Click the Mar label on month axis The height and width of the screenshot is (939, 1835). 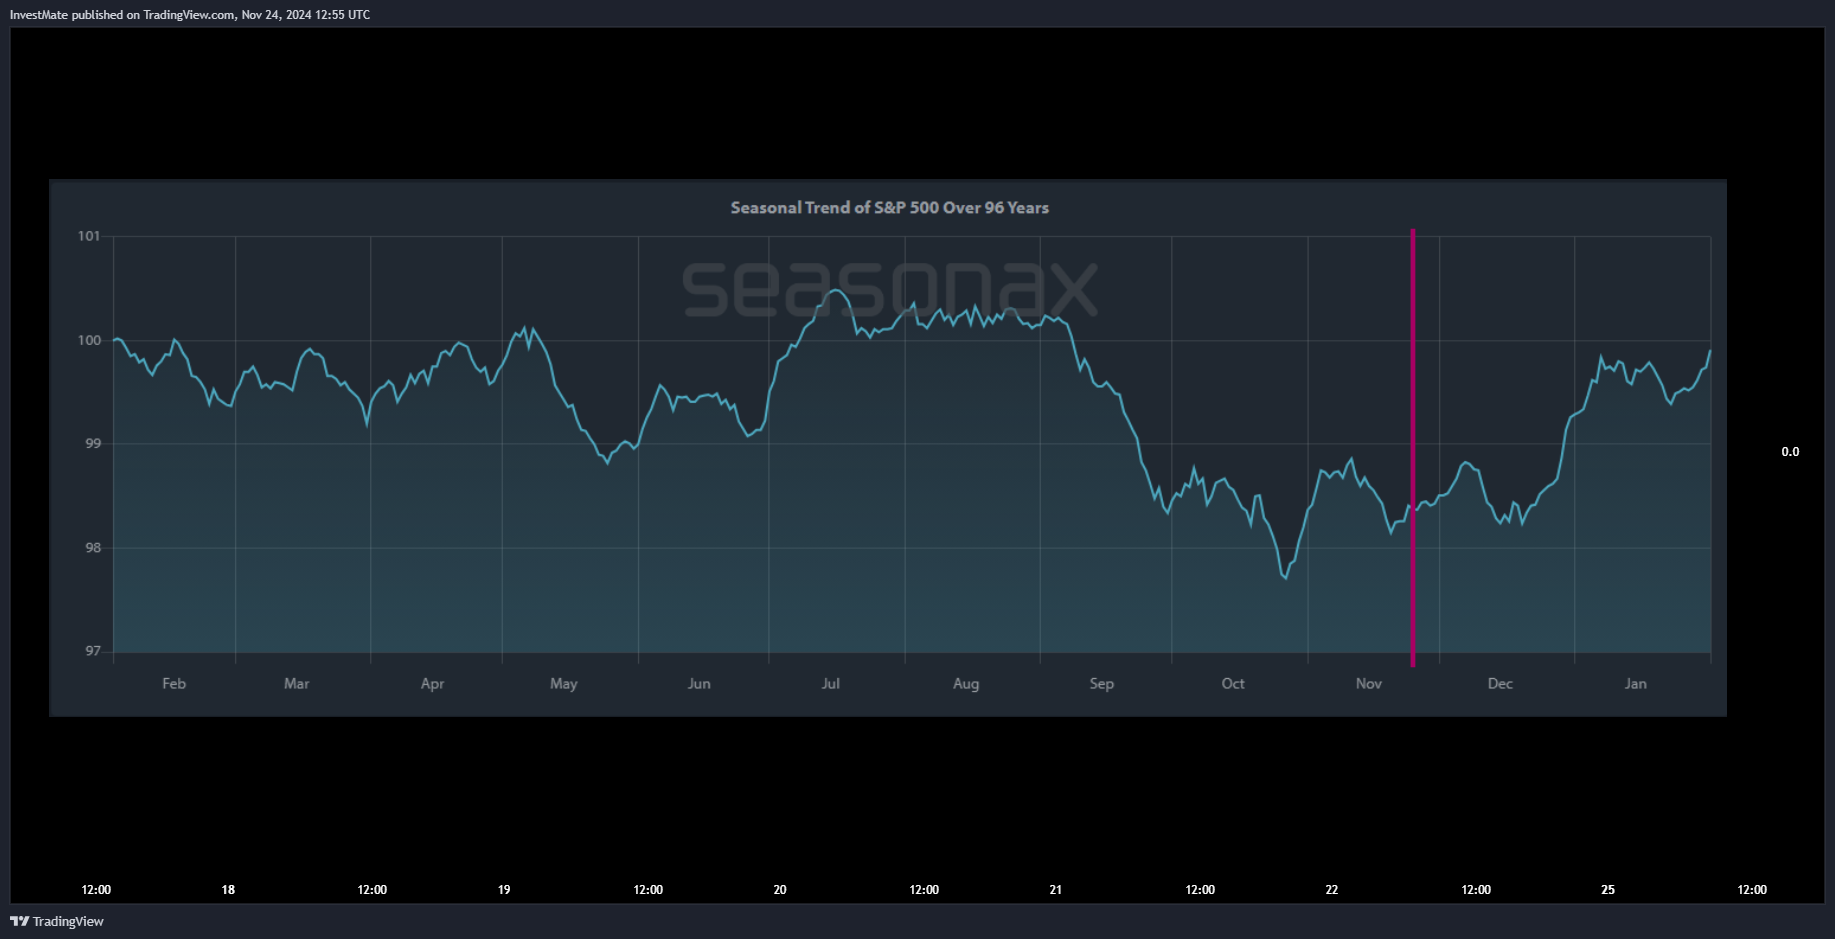click(296, 684)
